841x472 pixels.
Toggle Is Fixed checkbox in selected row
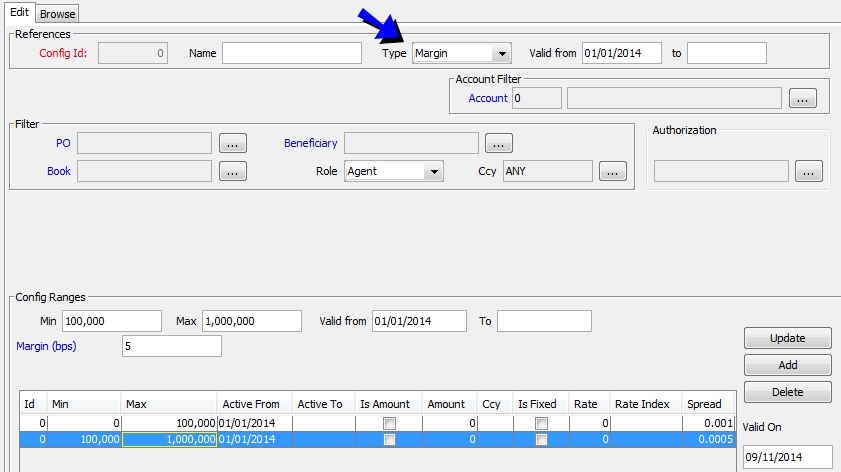pyautogui.click(x=541, y=439)
